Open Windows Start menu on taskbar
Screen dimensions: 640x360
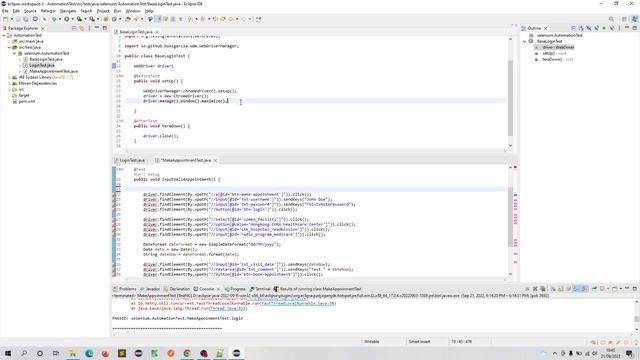tap(7, 353)
